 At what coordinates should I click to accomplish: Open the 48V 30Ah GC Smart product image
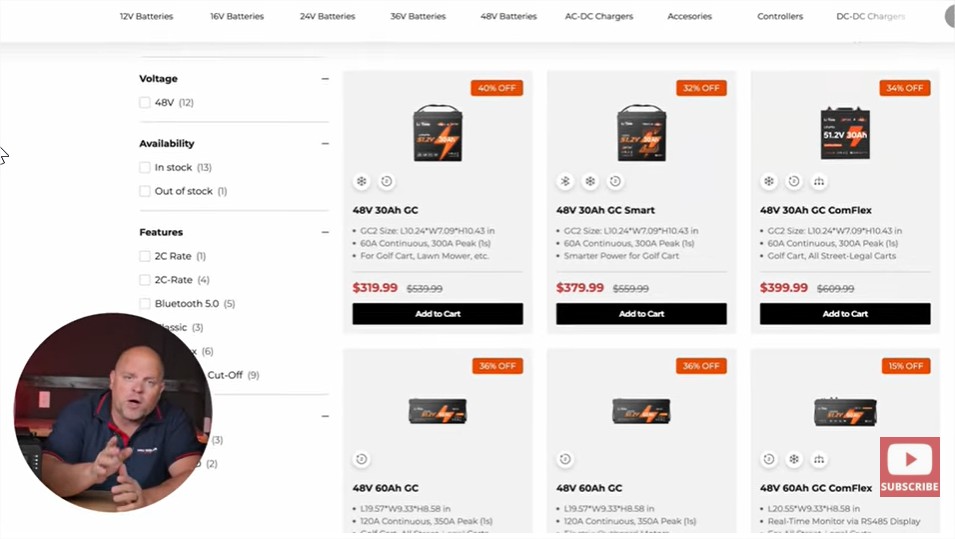(x=641, y=133)
